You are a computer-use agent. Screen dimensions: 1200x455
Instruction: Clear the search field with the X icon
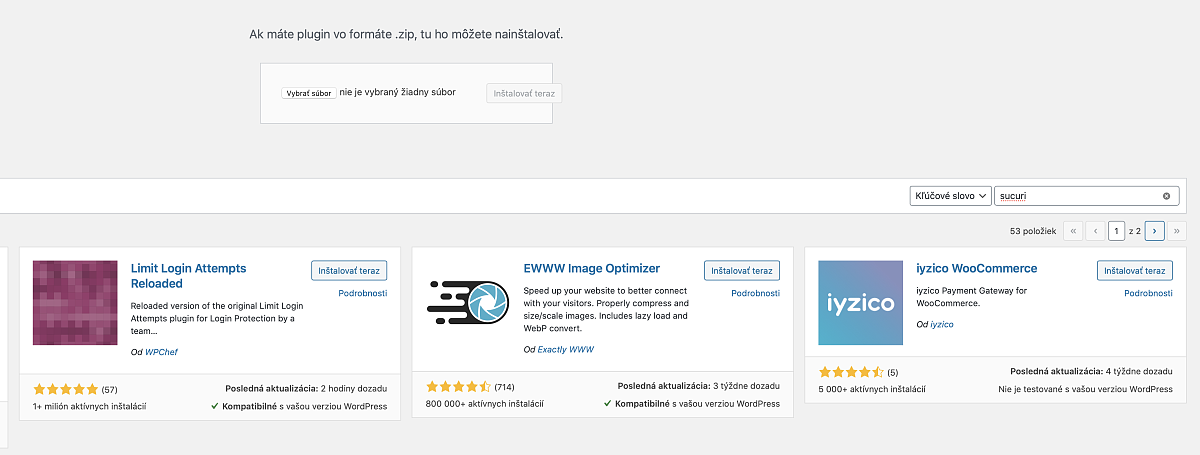click(x=1166, y=196)
